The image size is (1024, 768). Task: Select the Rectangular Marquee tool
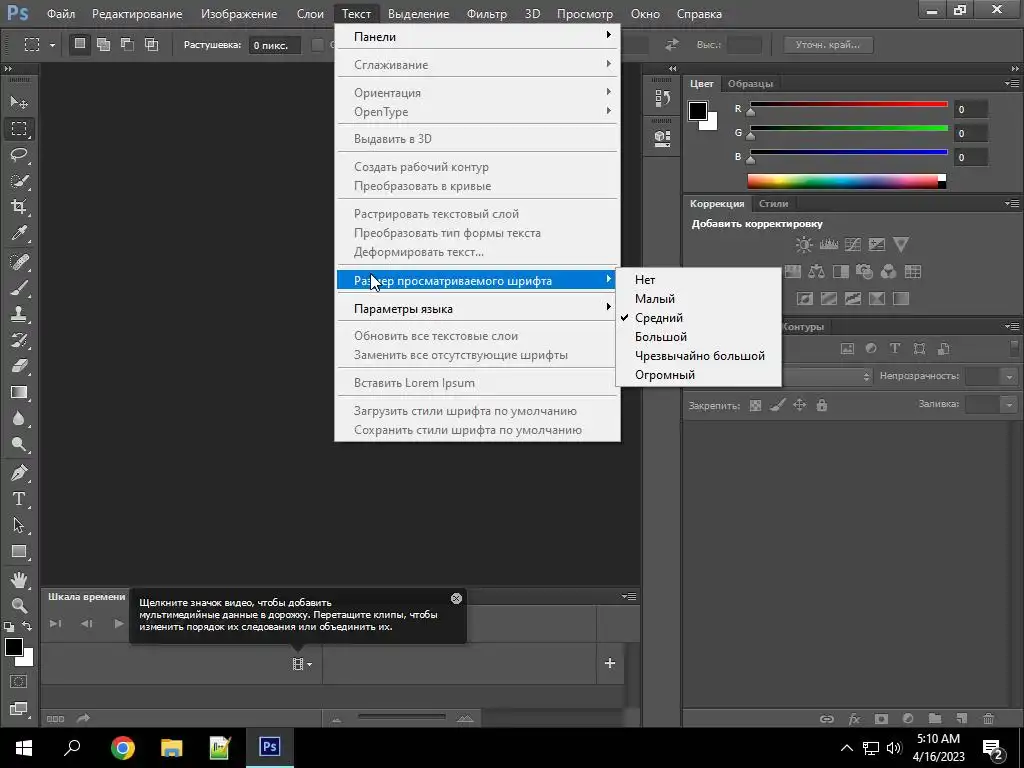(19, 129)
